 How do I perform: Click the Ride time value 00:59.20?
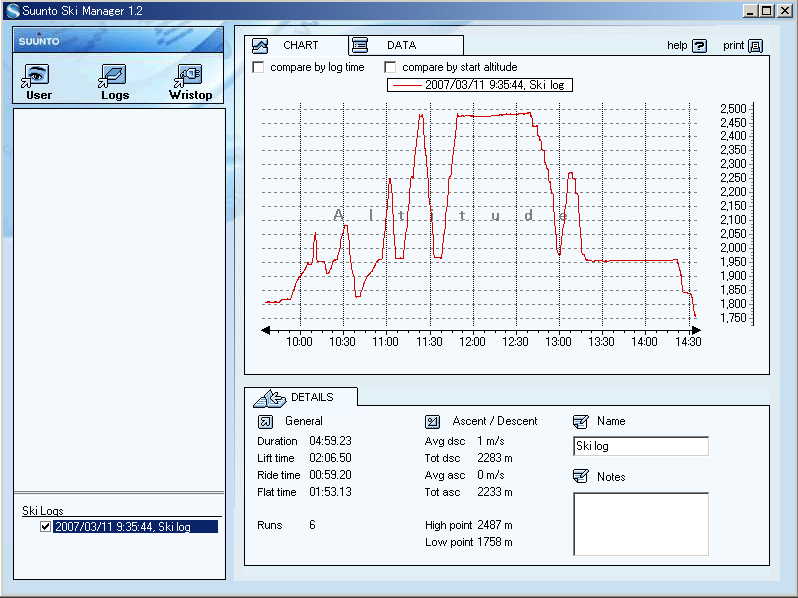coord(330,475)
